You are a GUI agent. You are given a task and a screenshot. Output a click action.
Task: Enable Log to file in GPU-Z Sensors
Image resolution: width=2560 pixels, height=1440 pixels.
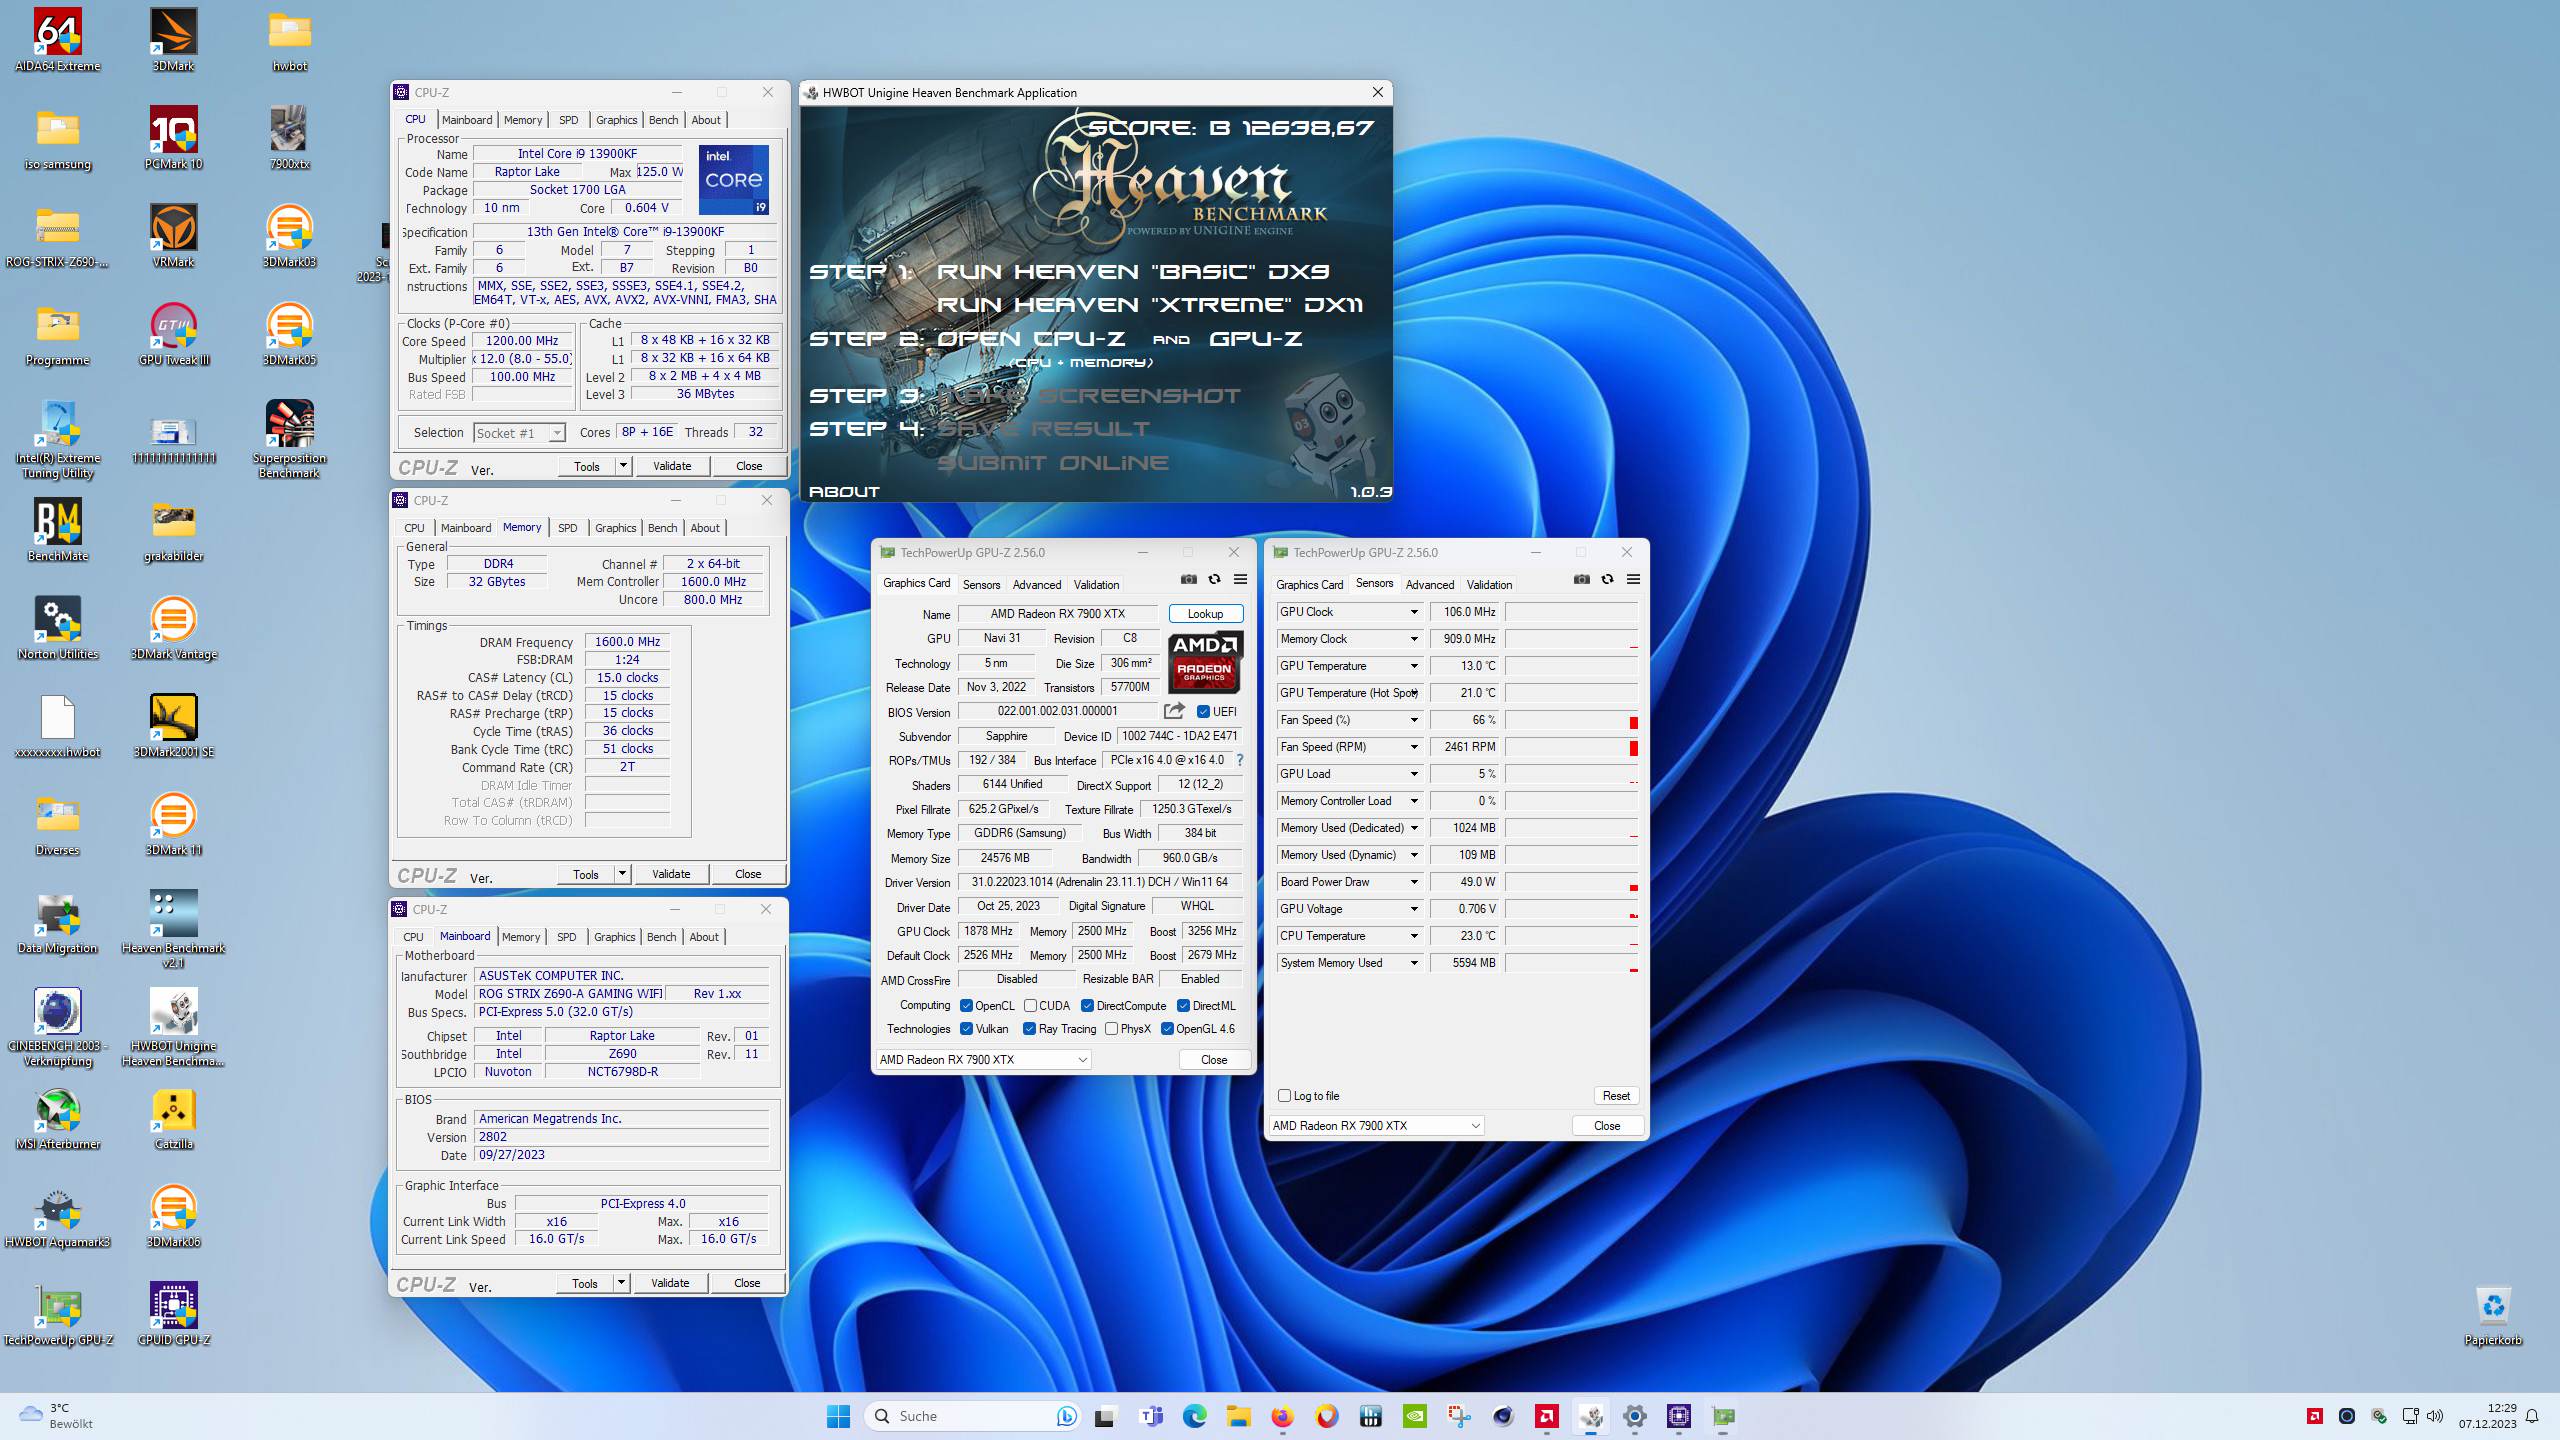pos(1284,1096)
